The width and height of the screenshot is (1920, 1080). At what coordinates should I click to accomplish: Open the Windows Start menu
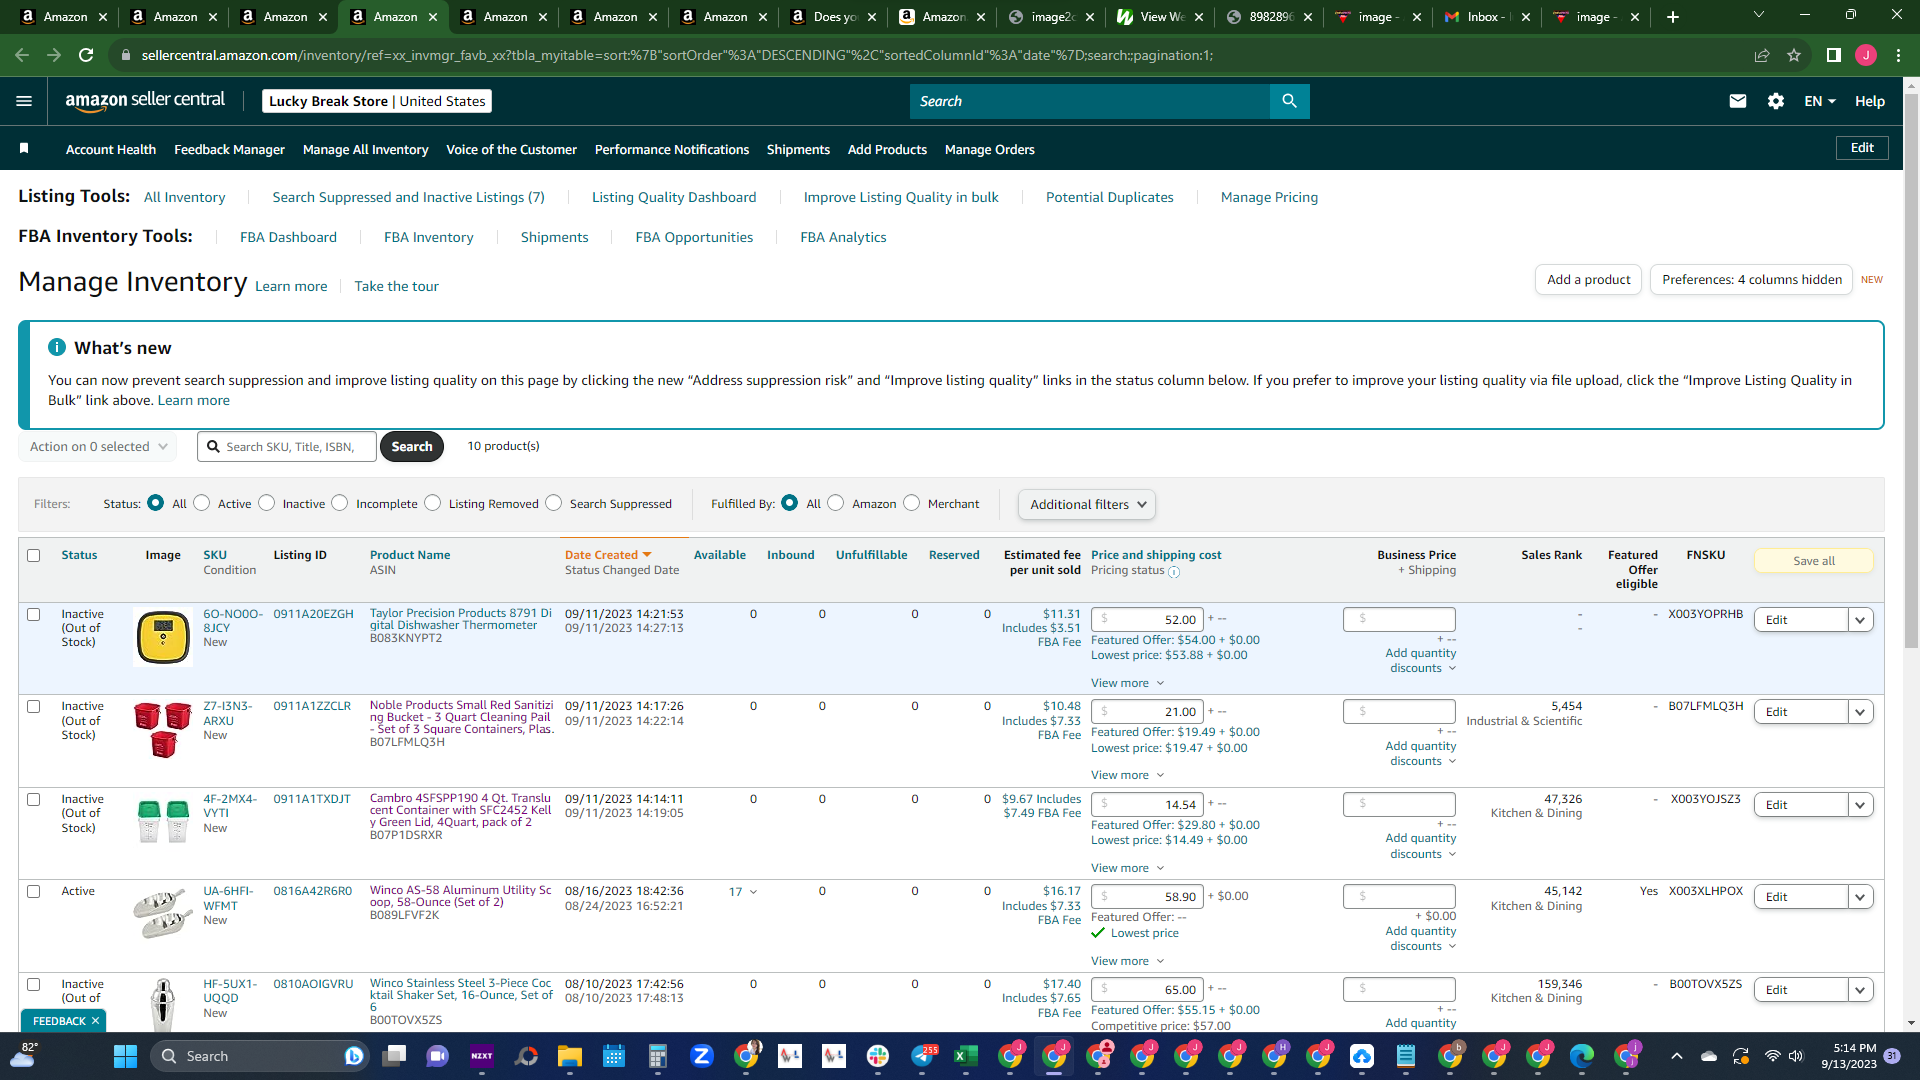tap(125, 1056)
